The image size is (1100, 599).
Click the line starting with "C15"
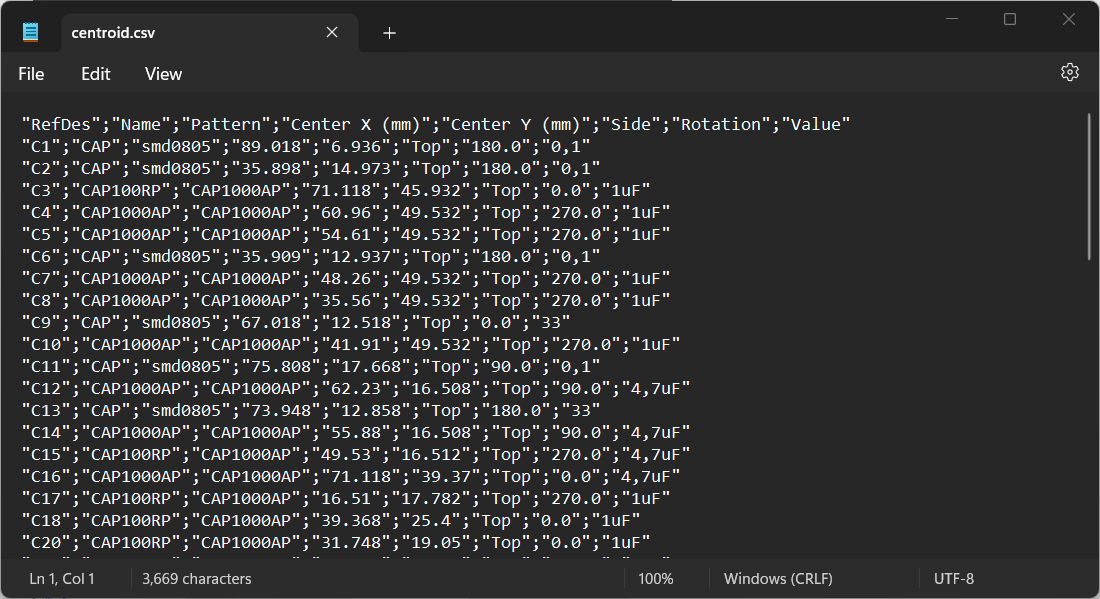pos(356,455)
